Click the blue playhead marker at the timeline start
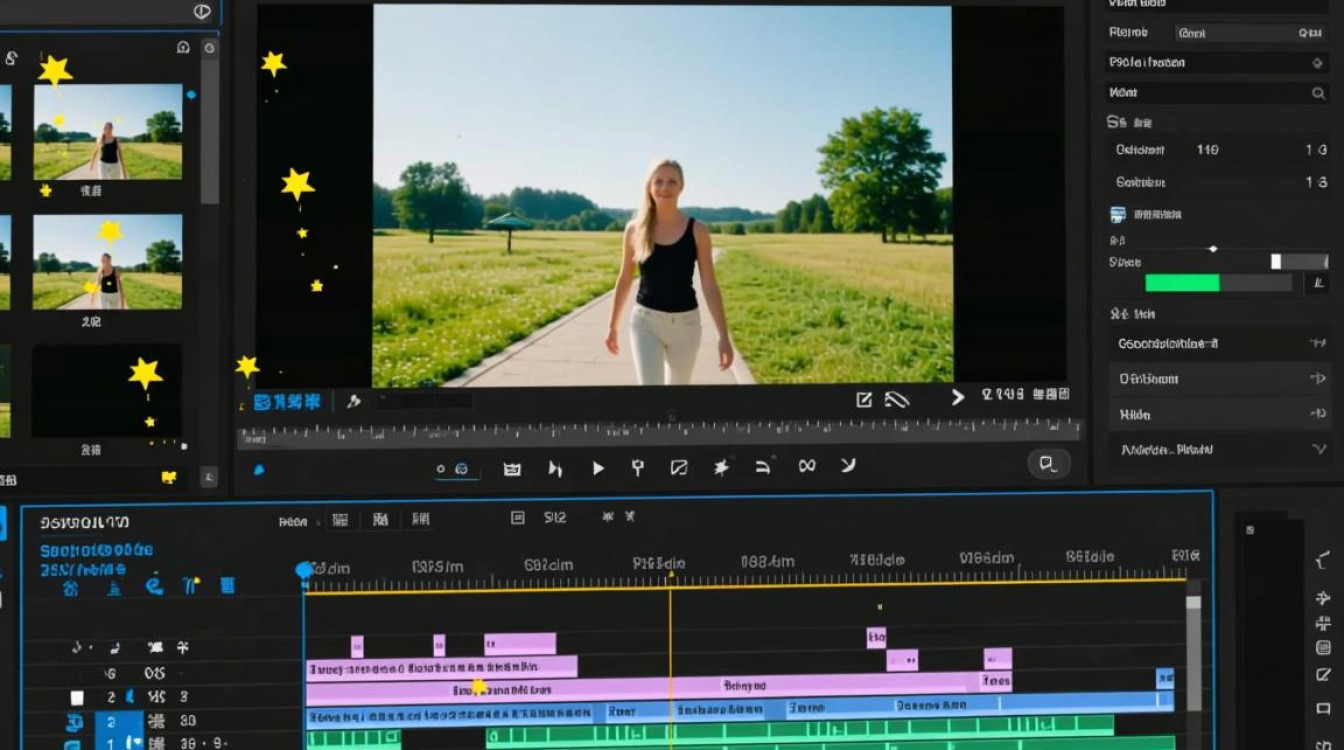 [x=304, y=570]
